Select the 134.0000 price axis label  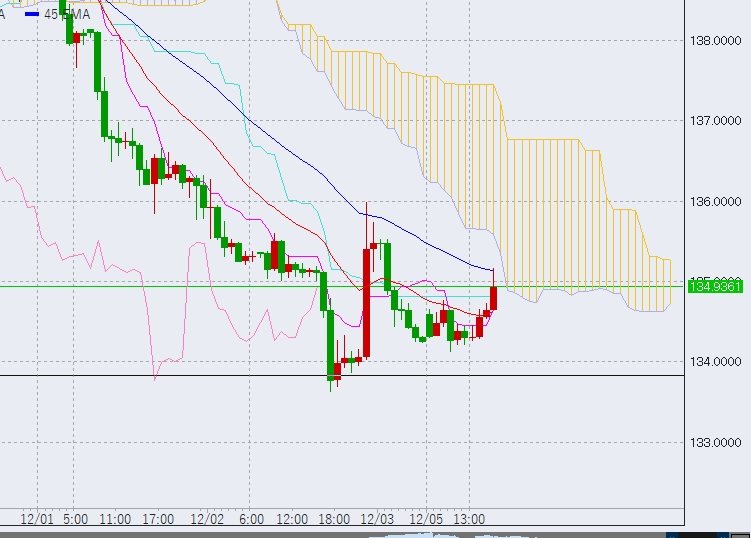[x=716, y=362]
